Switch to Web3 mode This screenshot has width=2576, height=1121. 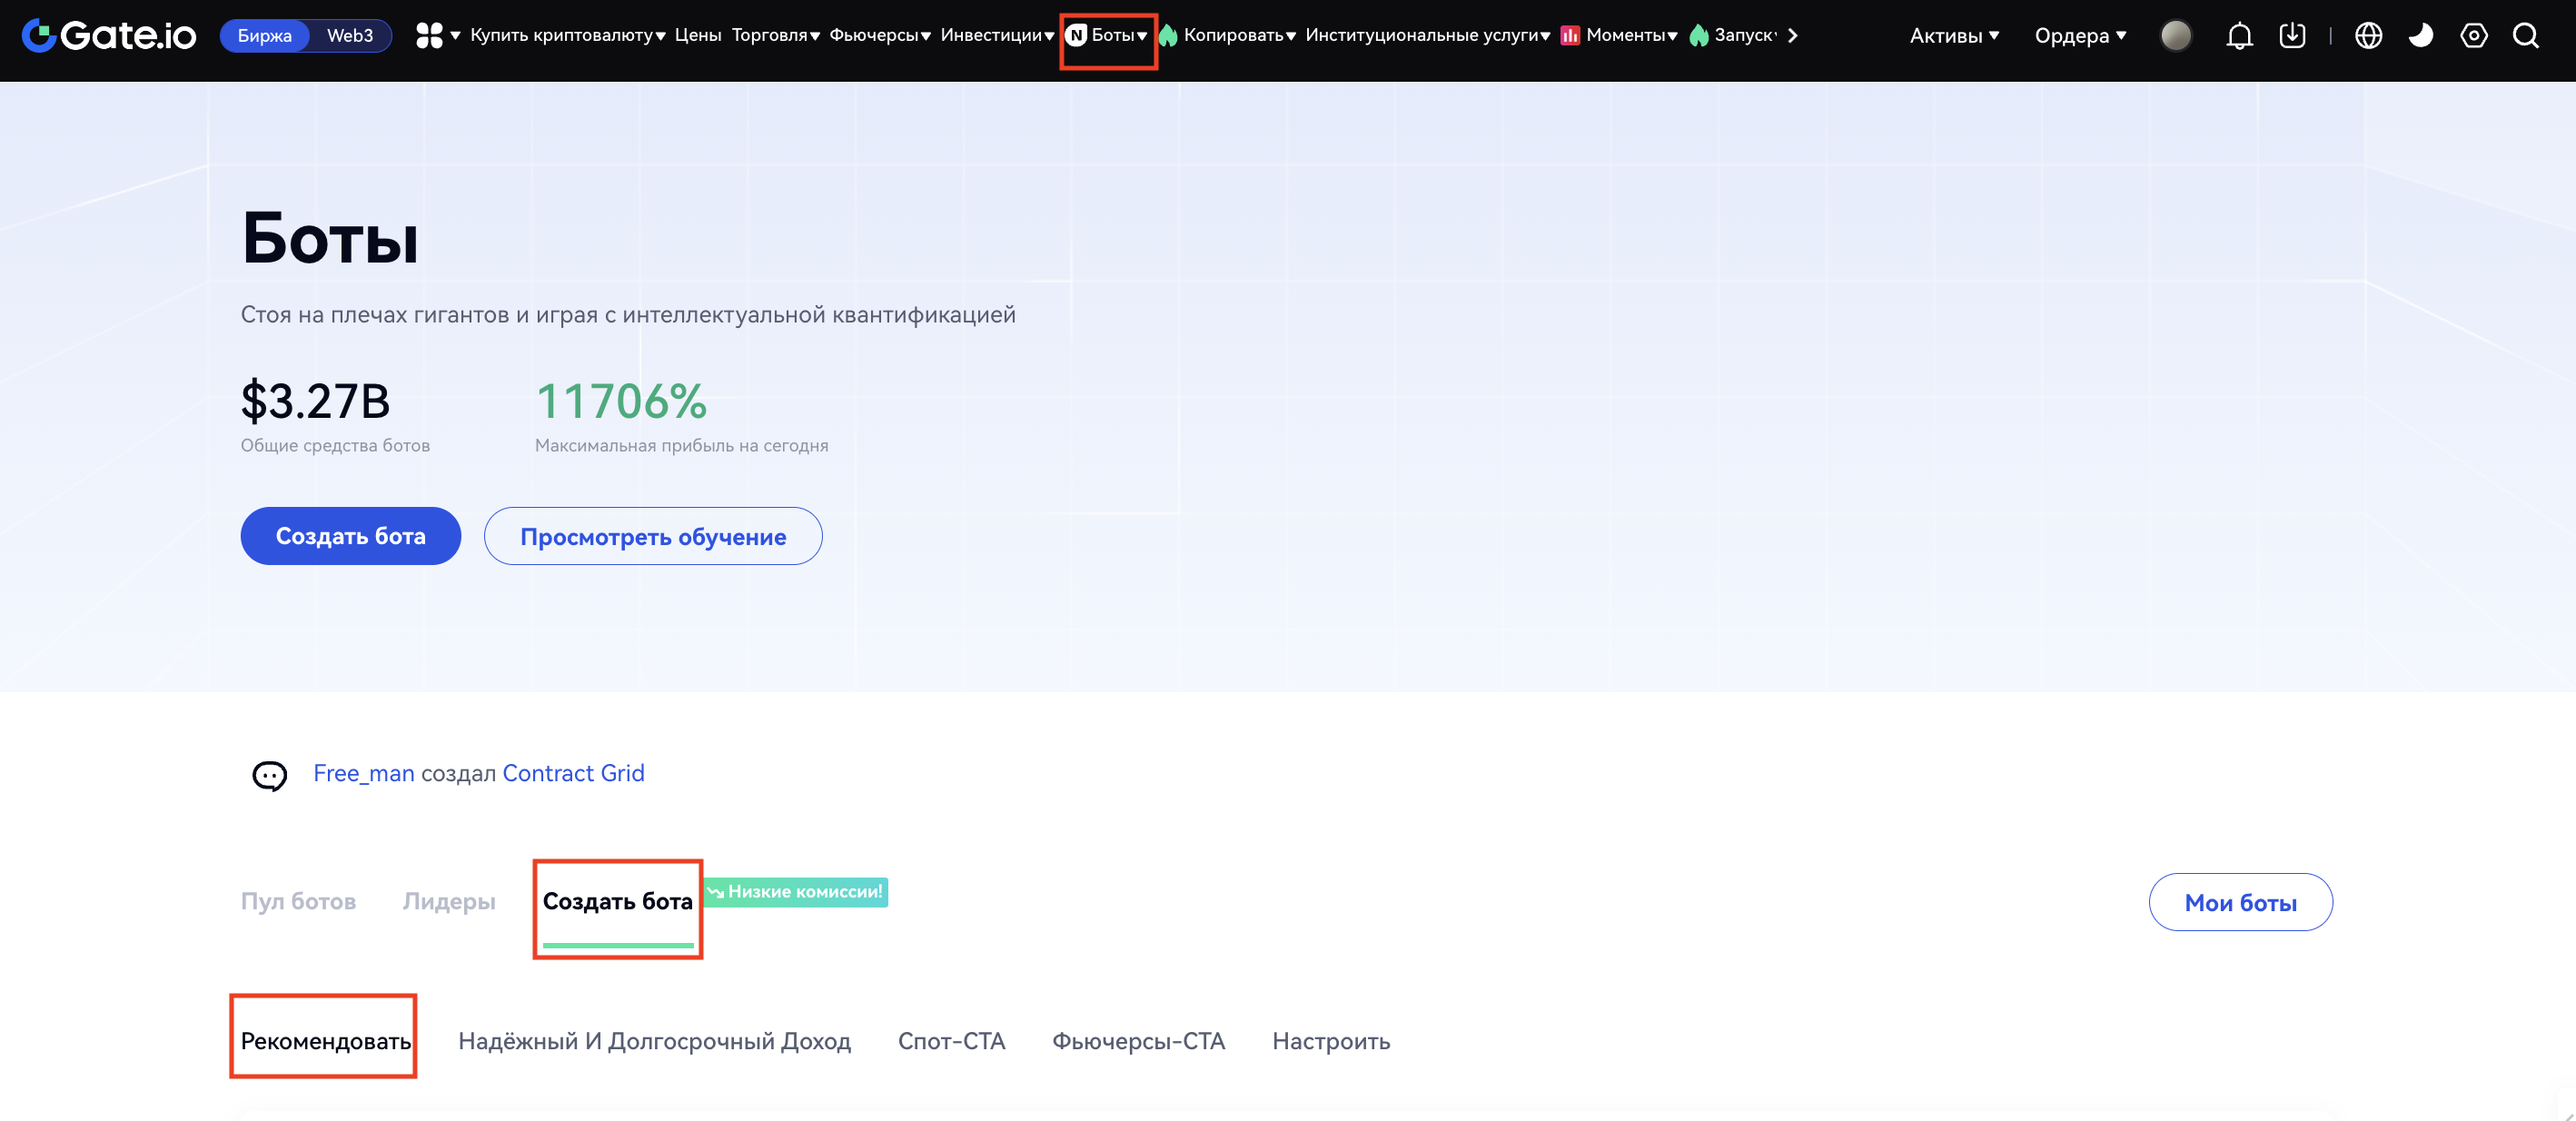[x=349, y=36]
